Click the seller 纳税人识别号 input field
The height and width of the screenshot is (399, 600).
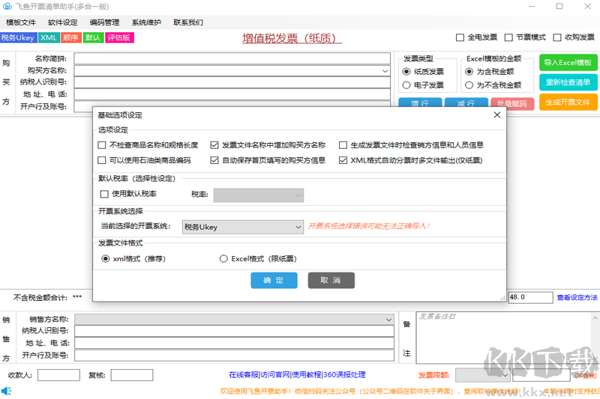(234, 331)
